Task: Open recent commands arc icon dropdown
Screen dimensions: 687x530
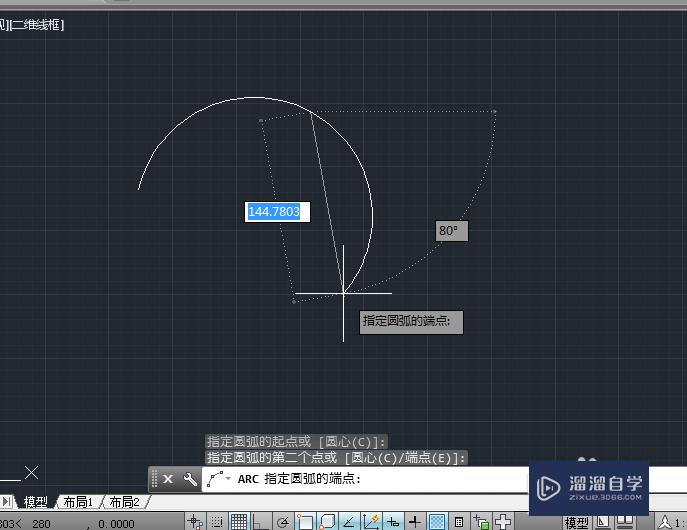Action: click(218, 479)
